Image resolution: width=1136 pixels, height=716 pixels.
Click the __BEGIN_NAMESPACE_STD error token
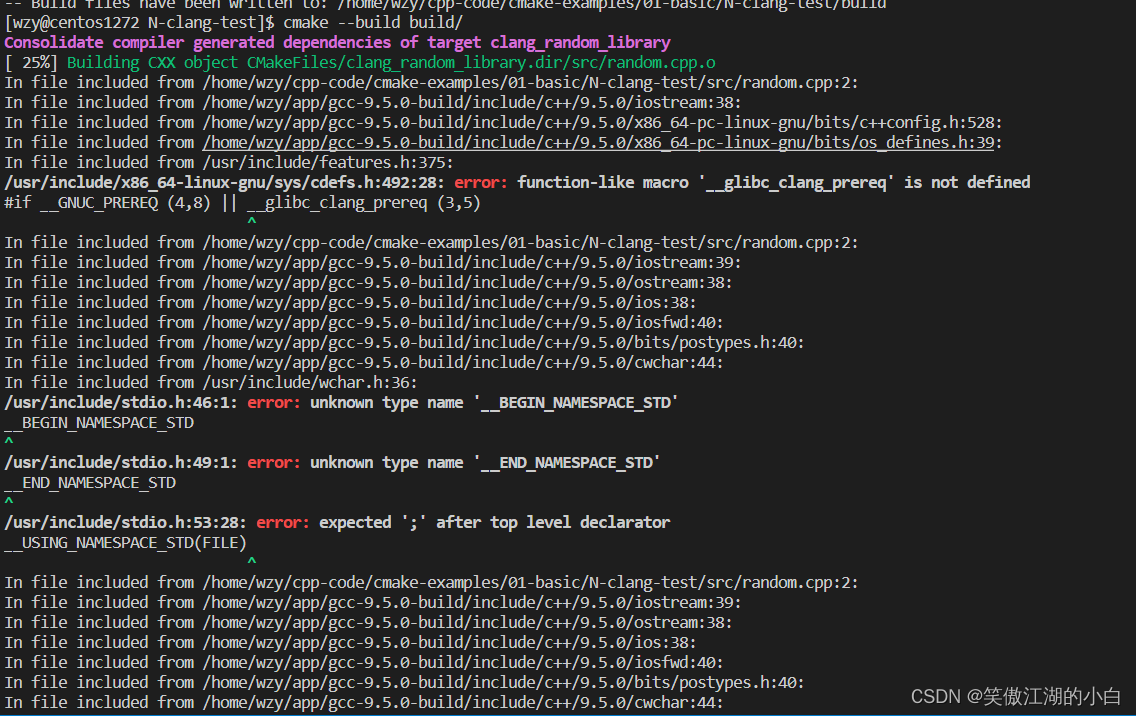pyautogui.click(x=98, y=422)
